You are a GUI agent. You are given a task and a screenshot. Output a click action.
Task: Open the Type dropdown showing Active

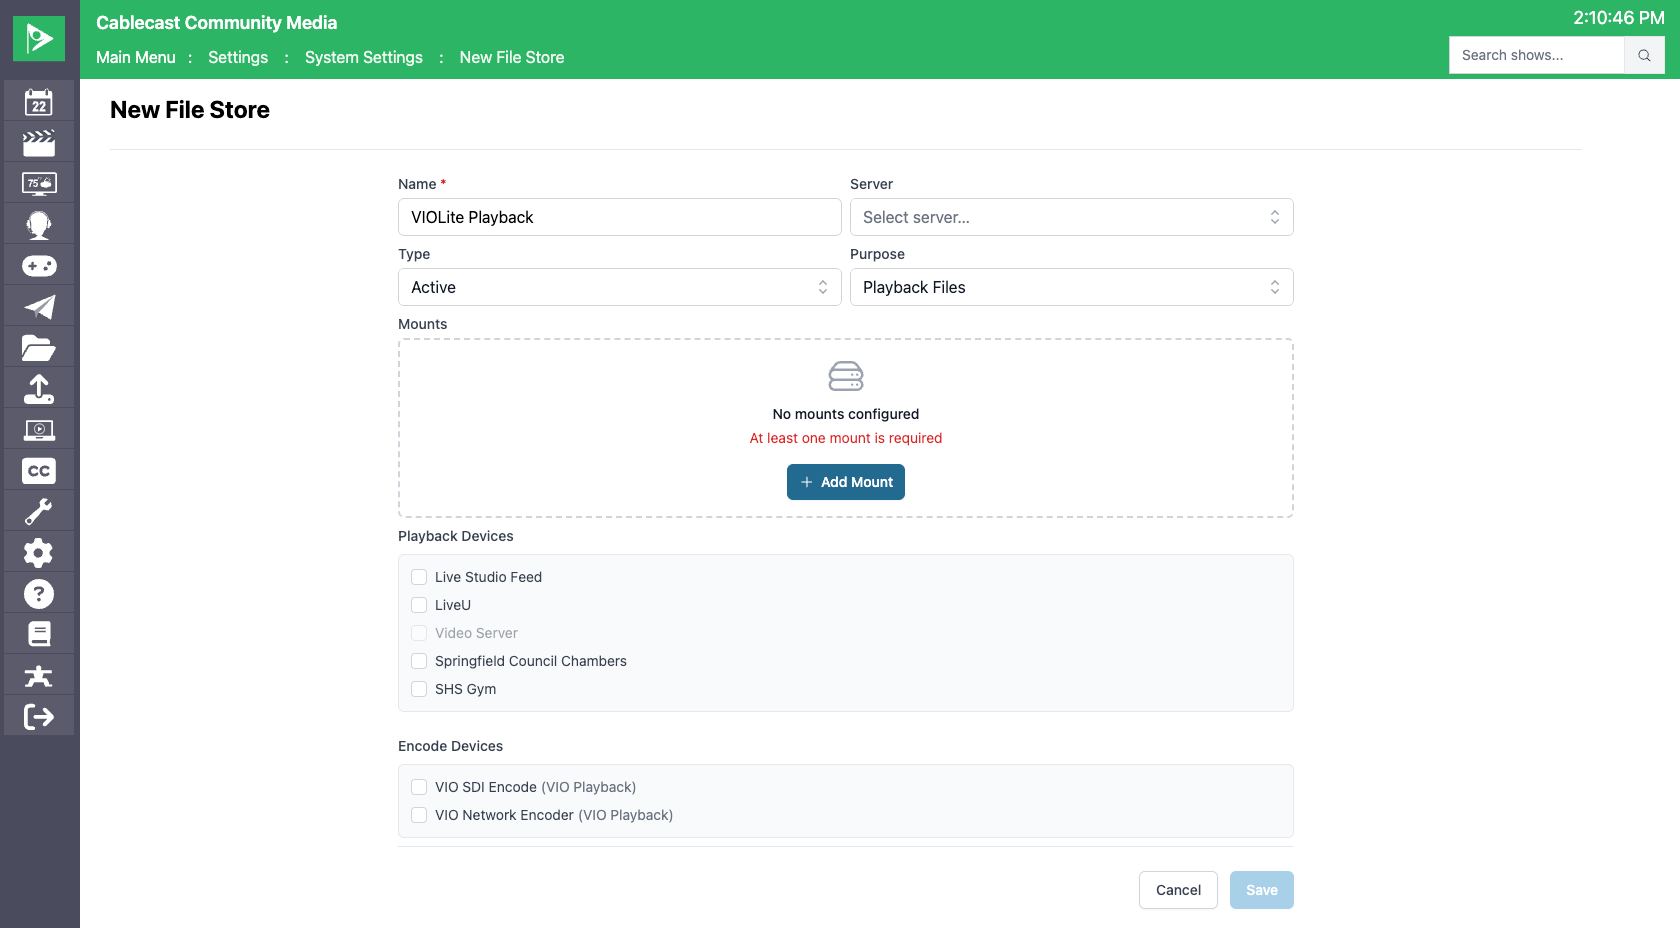coord(619,287)
